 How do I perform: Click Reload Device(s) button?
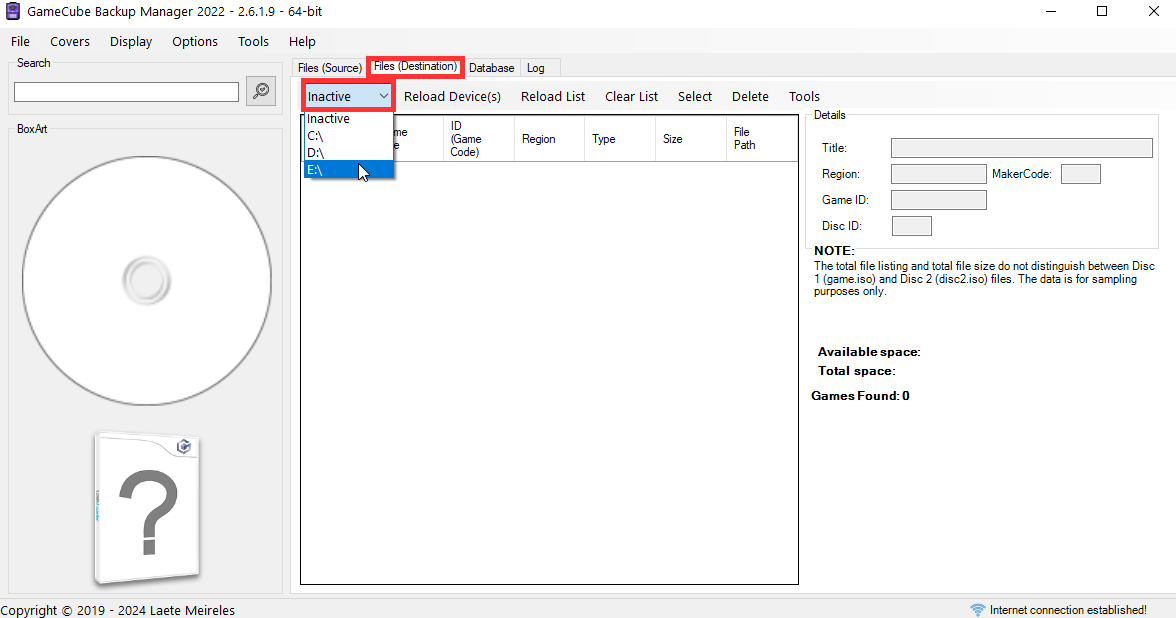(x=452, y=97)
